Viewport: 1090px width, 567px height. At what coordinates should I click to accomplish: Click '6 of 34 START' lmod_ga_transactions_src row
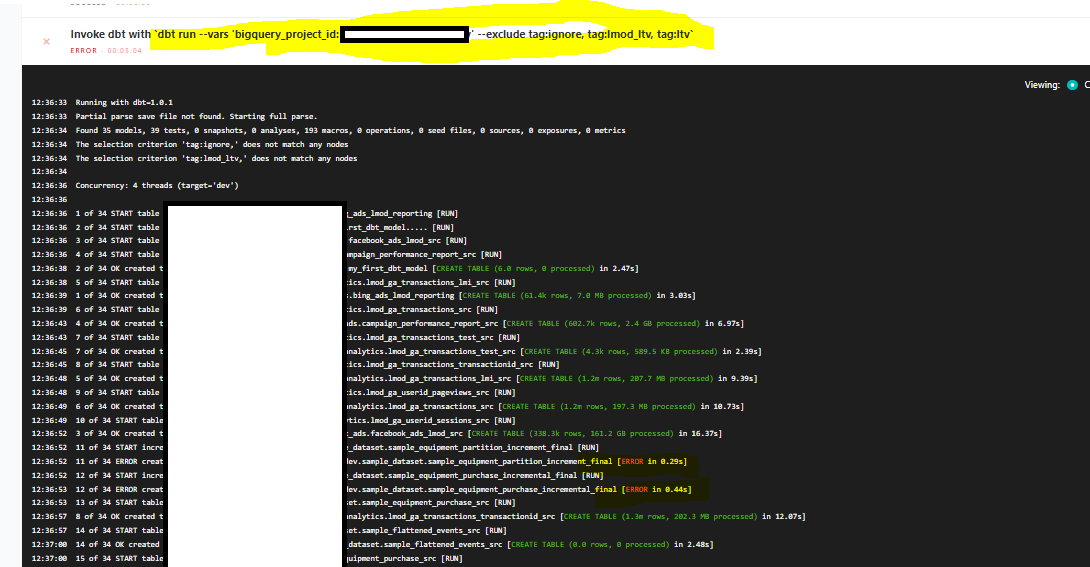coord(265,309)
